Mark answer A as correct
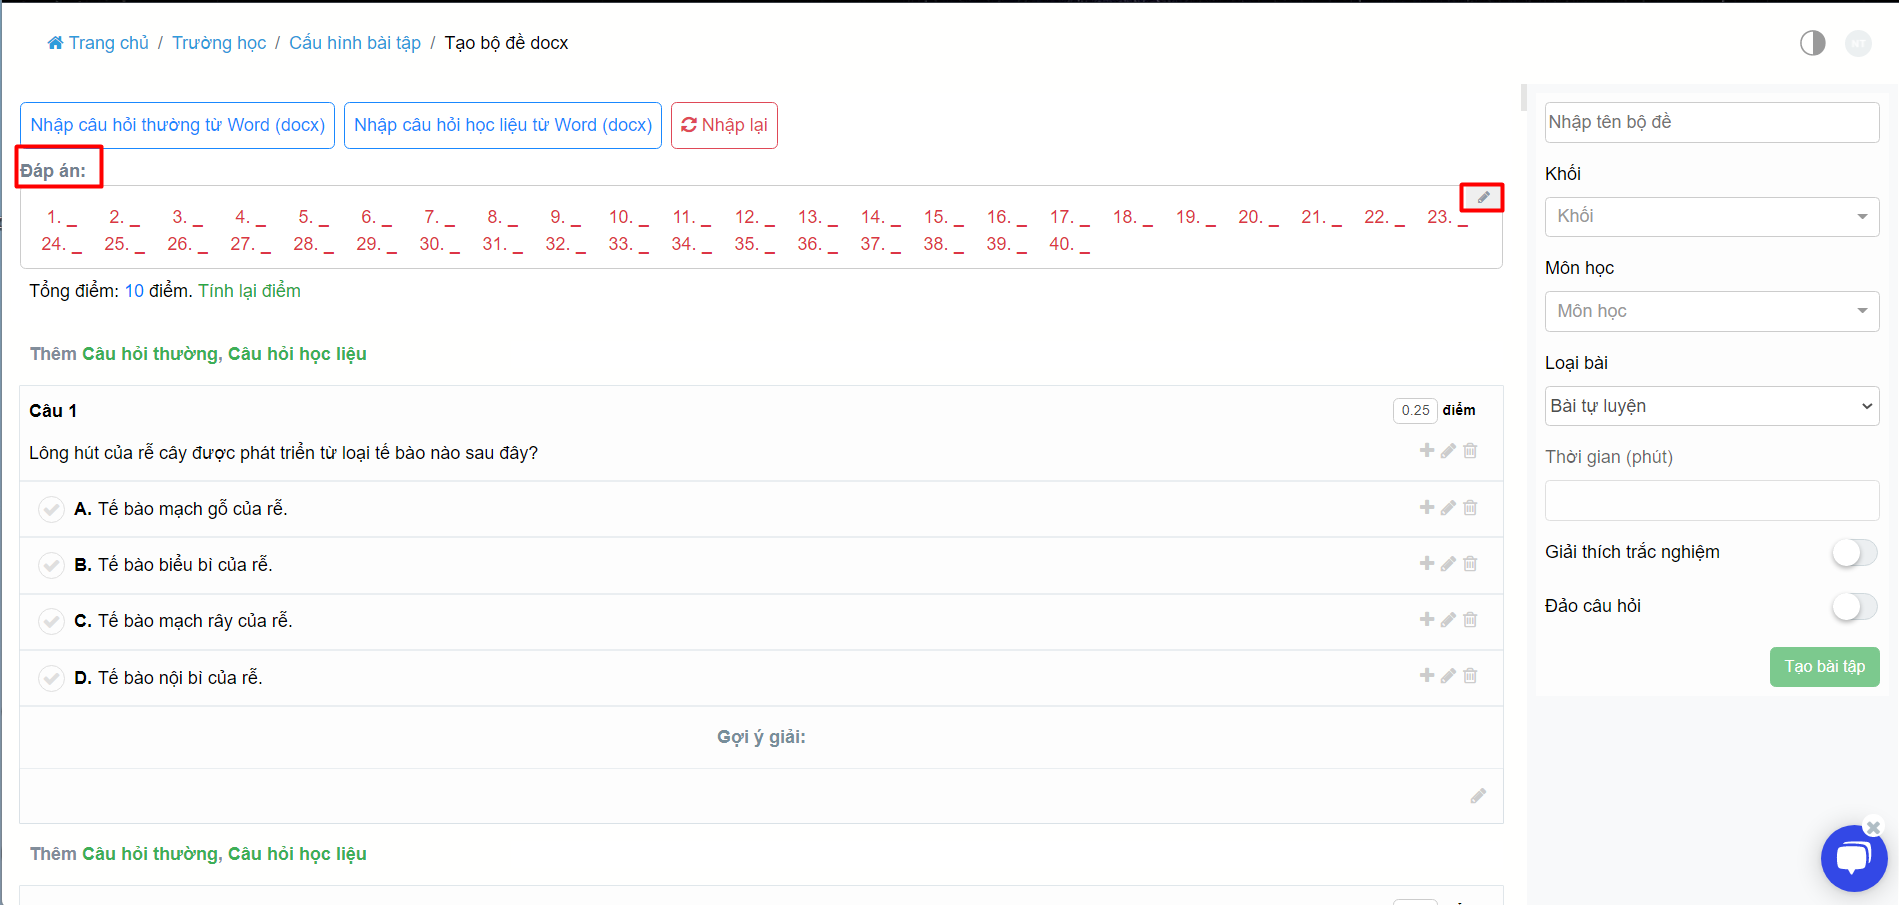This screenshot has height=905, width=1899. click(51, 509)
